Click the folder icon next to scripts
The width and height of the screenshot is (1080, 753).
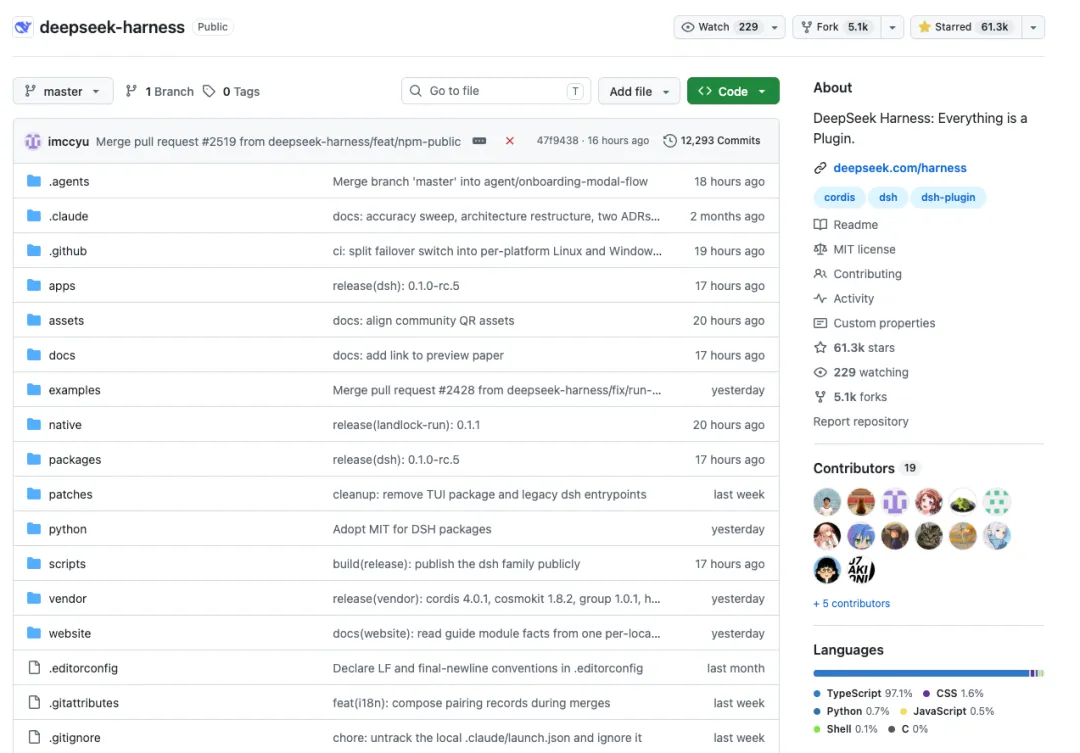pos(34,564)
